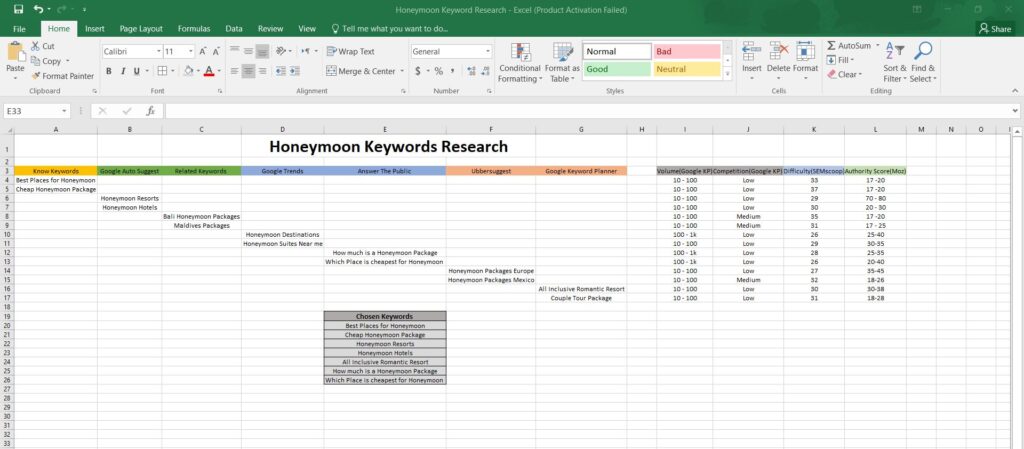Apply the Normal cell style
Viewport: 1024px width, 449px height.
[x=617, y=52]
